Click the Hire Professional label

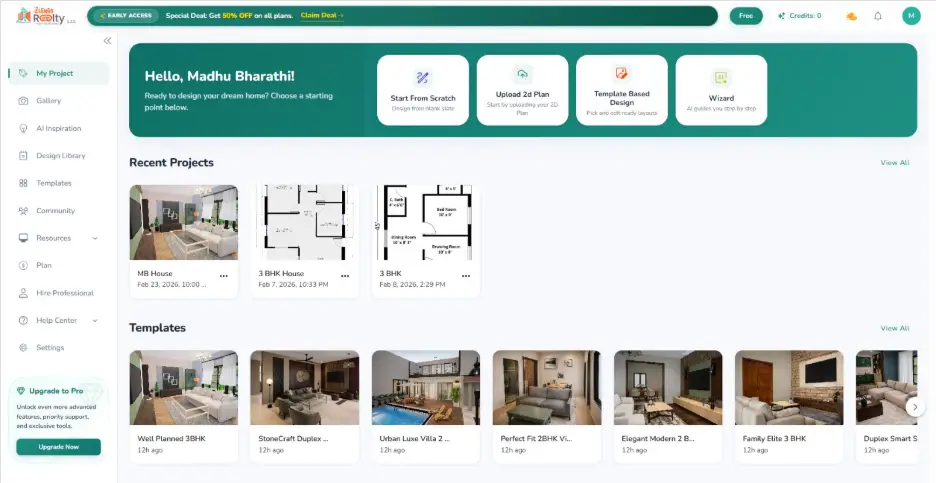point(64,293)
